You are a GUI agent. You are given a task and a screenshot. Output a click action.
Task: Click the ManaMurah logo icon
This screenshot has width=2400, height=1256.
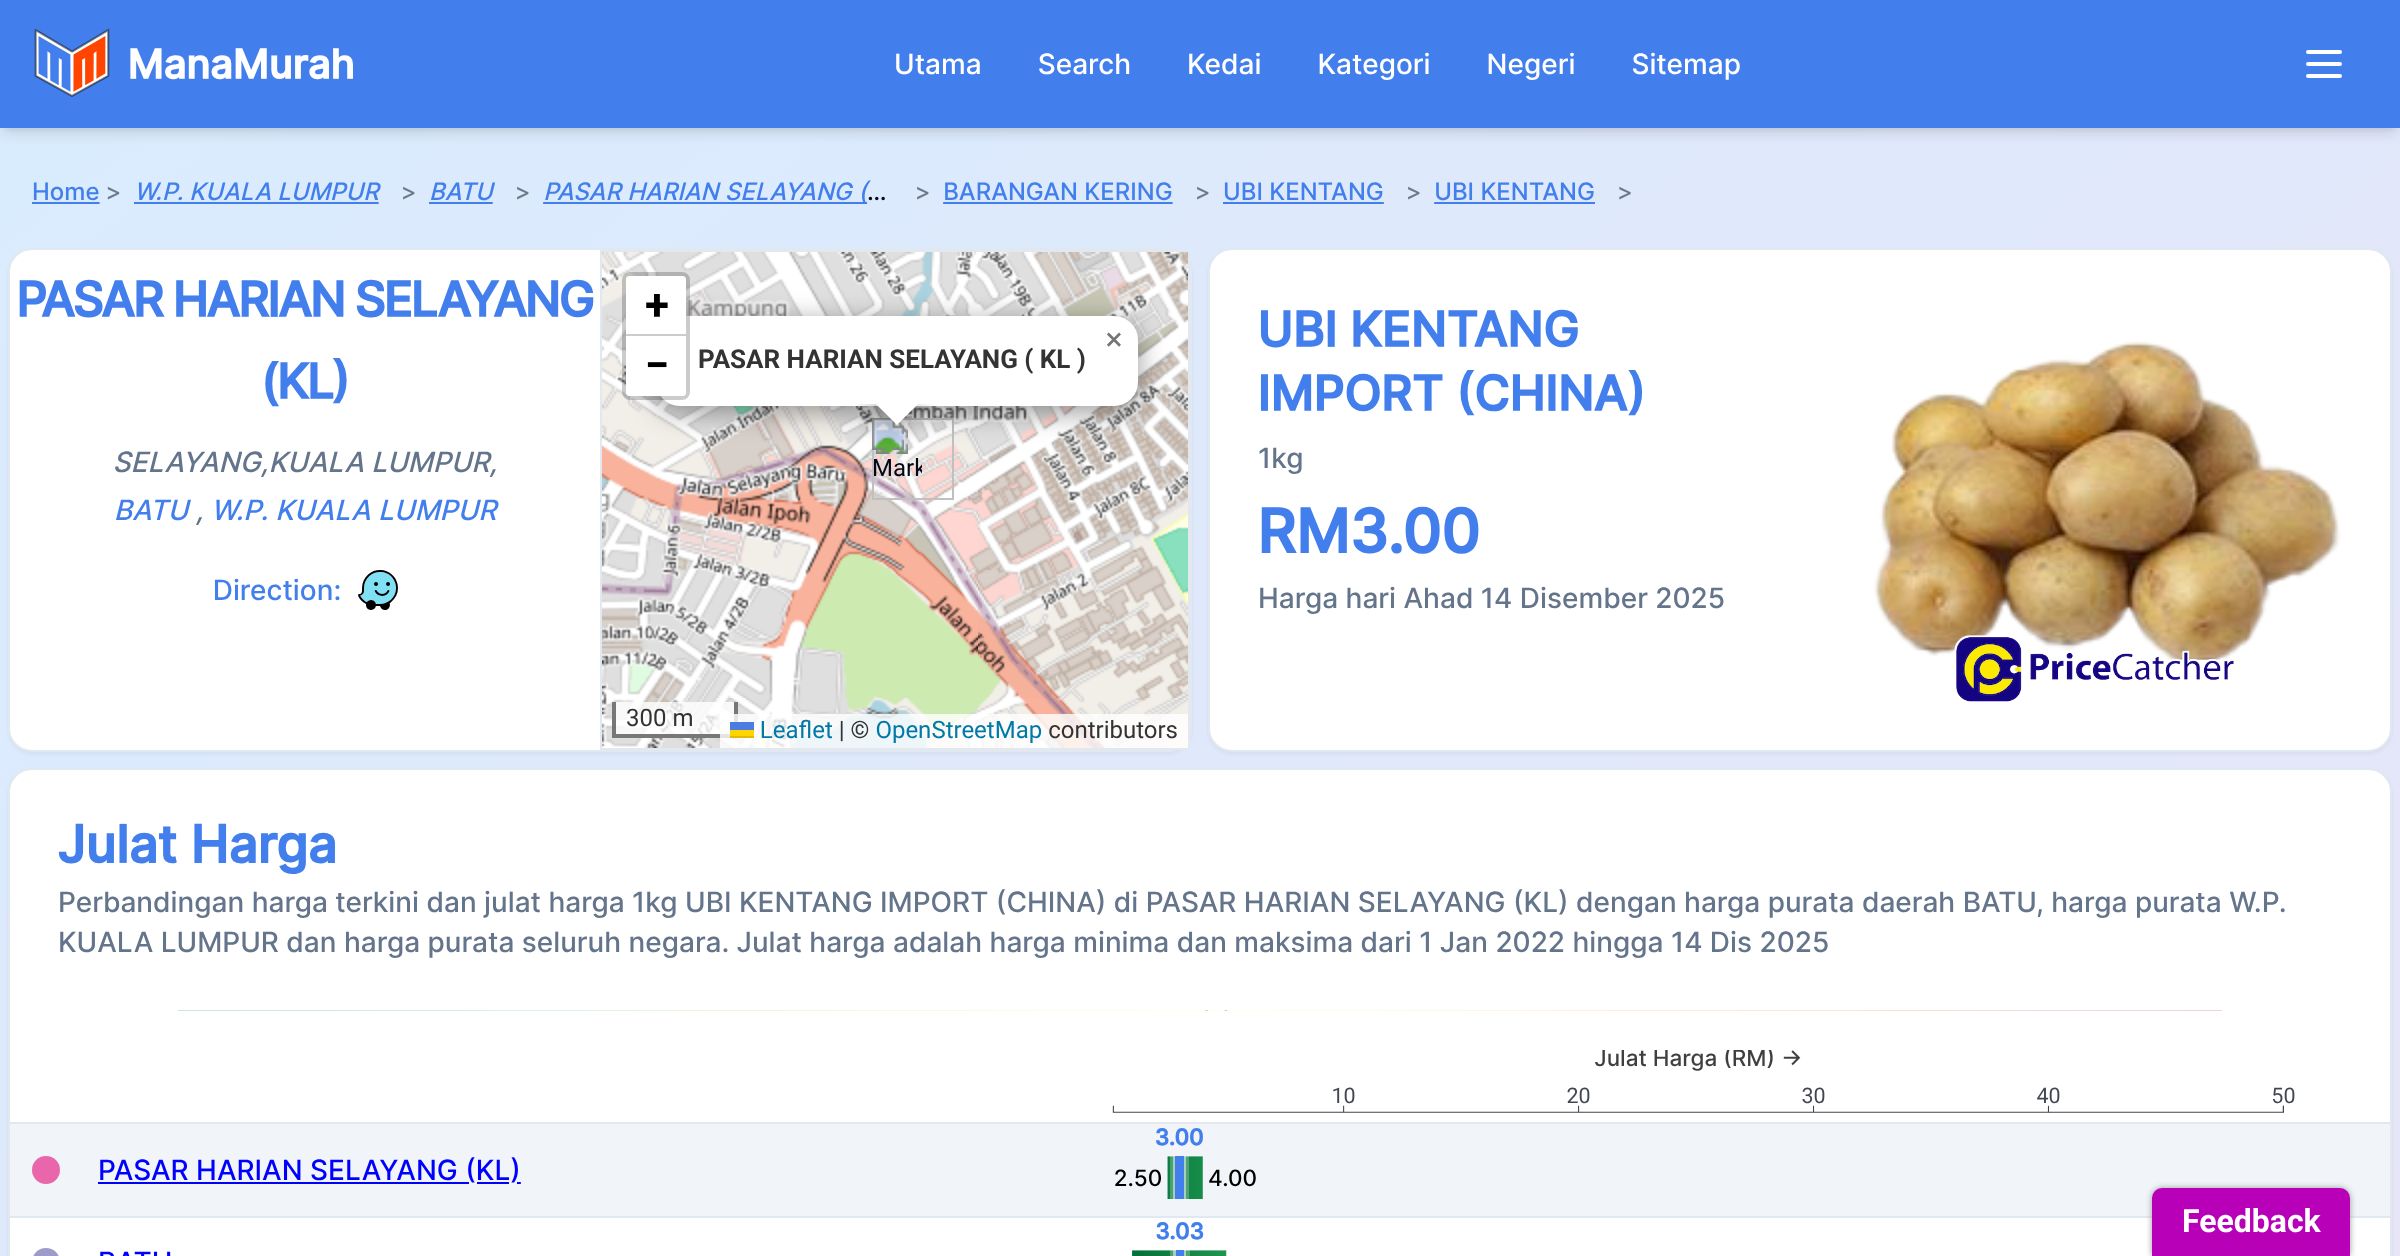tap(71, 63)
